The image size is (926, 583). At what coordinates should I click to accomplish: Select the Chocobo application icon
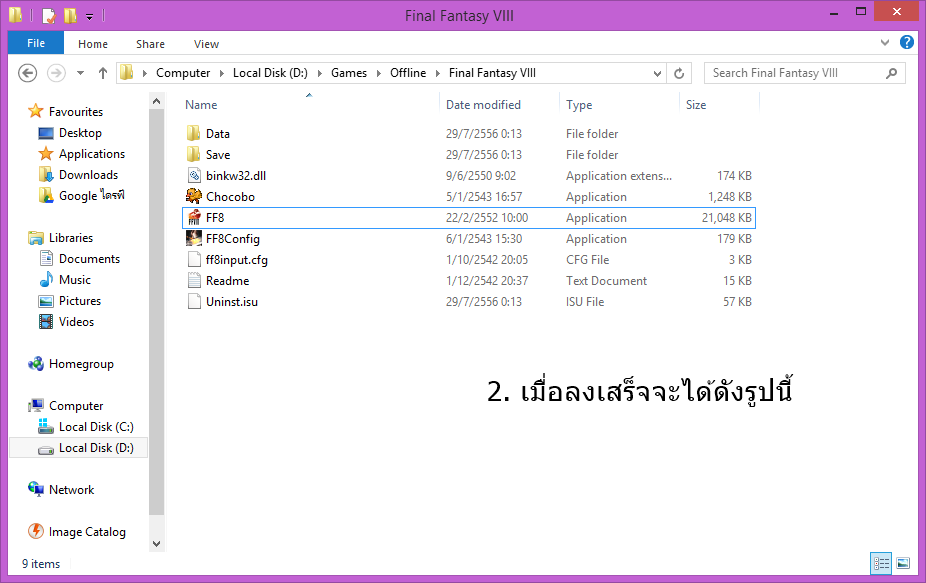[x=194, y=196]
